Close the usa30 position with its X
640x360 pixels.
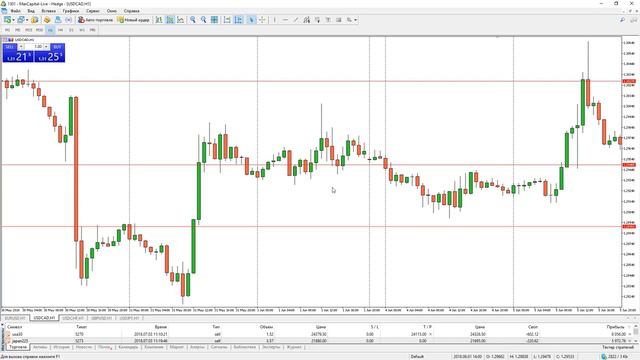630,334
